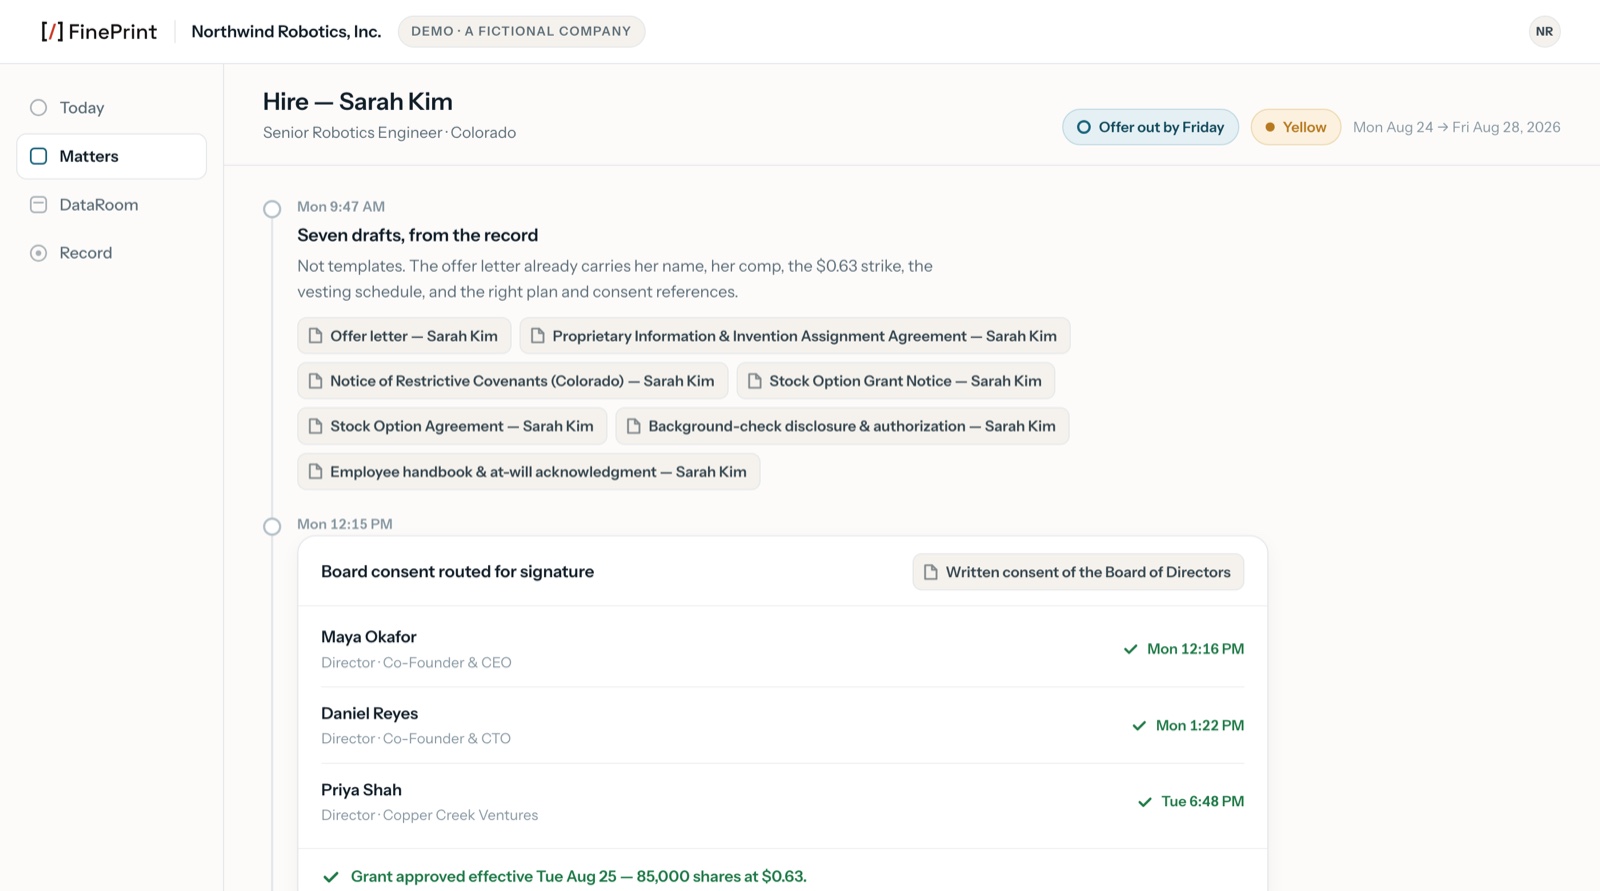This screenshot has height=891, width=1600.
Task: Open Written consent of the Board of Directors
Action: click(x=1078, y=572)
